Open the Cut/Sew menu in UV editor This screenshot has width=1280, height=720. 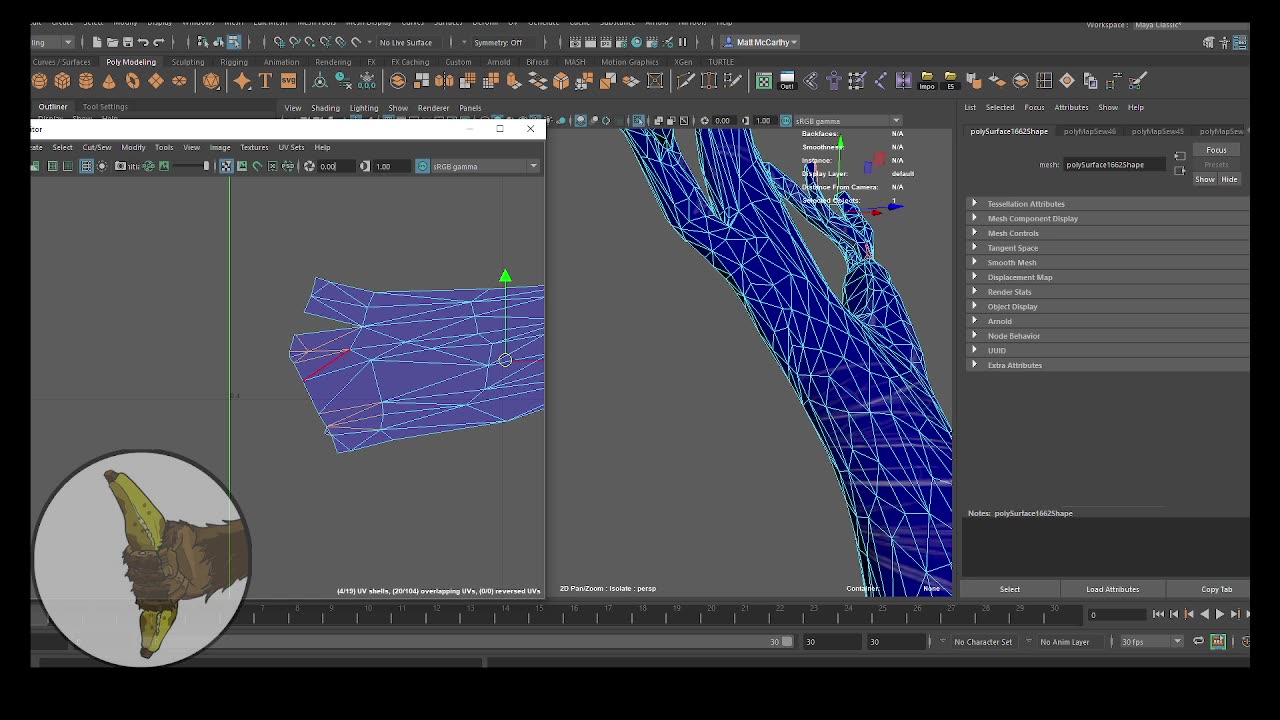click(97, 147)
